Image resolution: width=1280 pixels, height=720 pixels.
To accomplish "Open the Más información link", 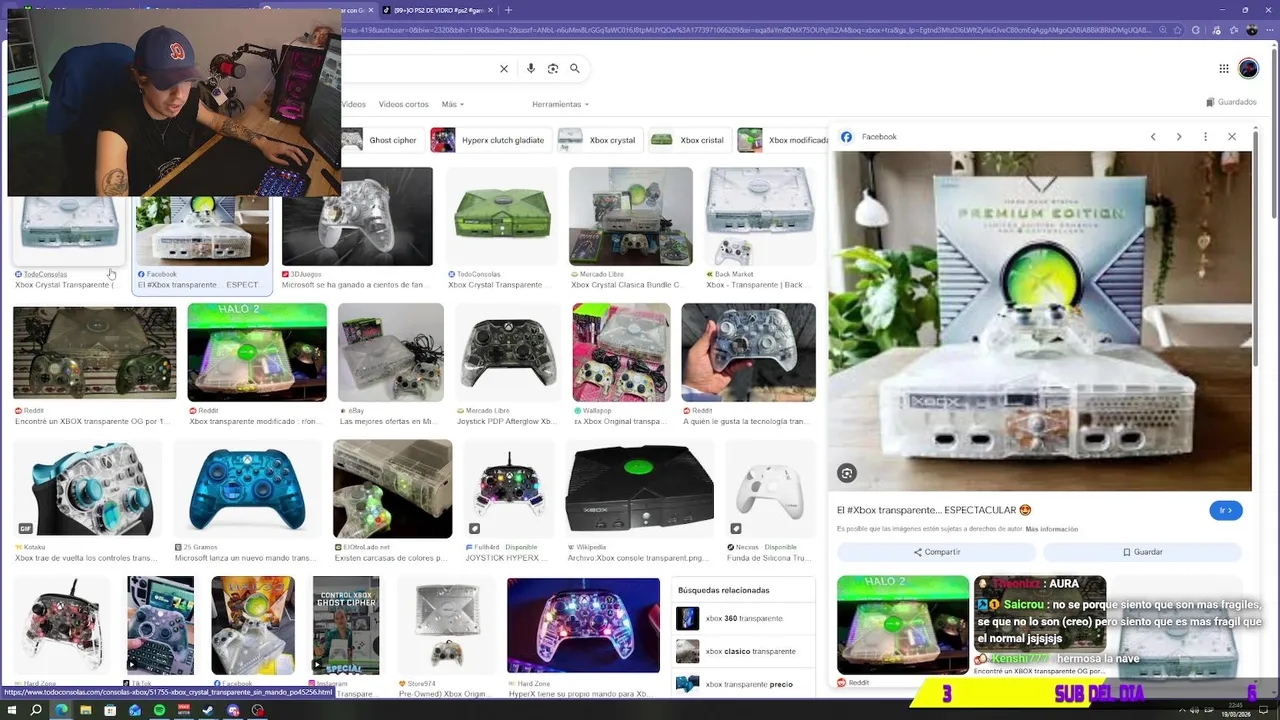I will 1052,529.
